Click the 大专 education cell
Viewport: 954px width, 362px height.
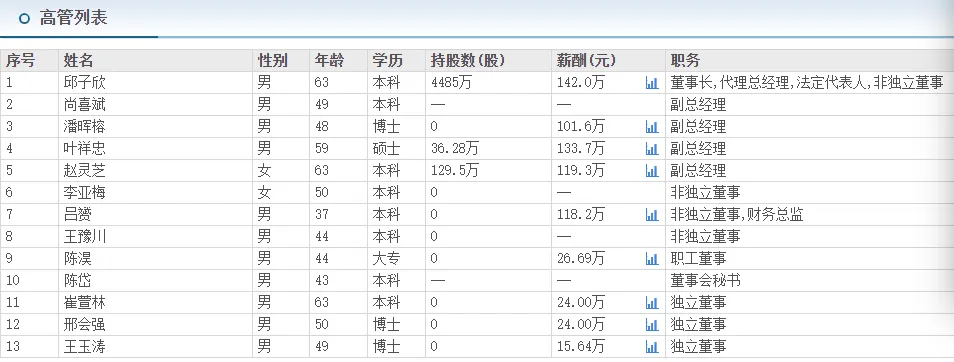click(386, 259)
